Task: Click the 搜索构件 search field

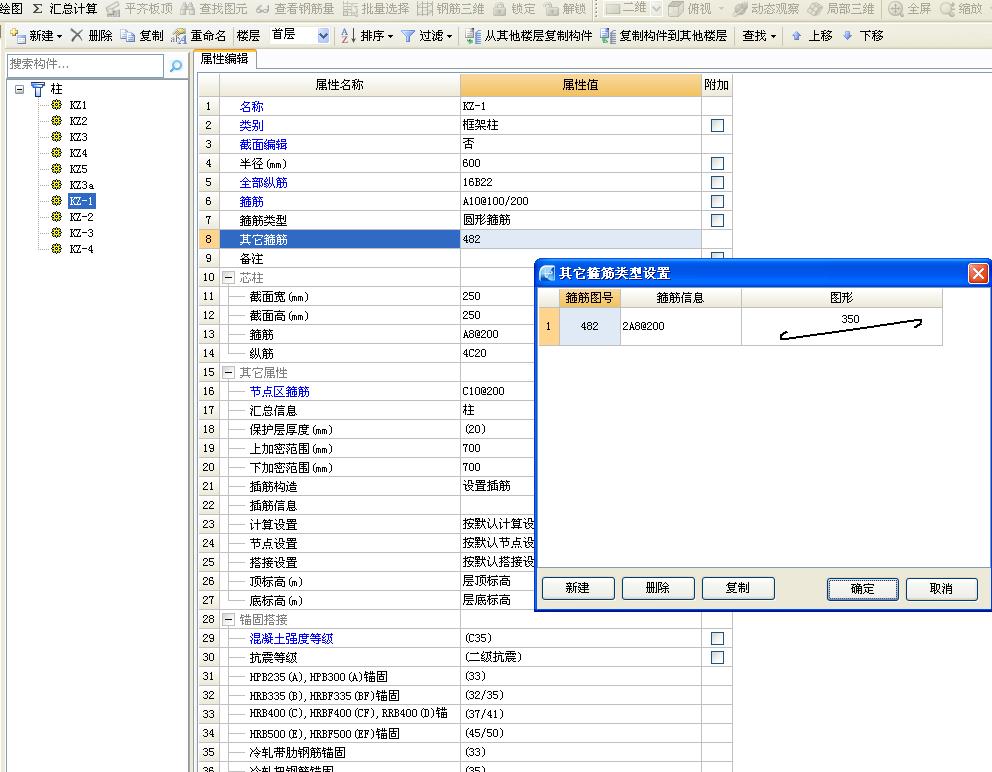Action: pyautogui.click(x=85, y=65)
